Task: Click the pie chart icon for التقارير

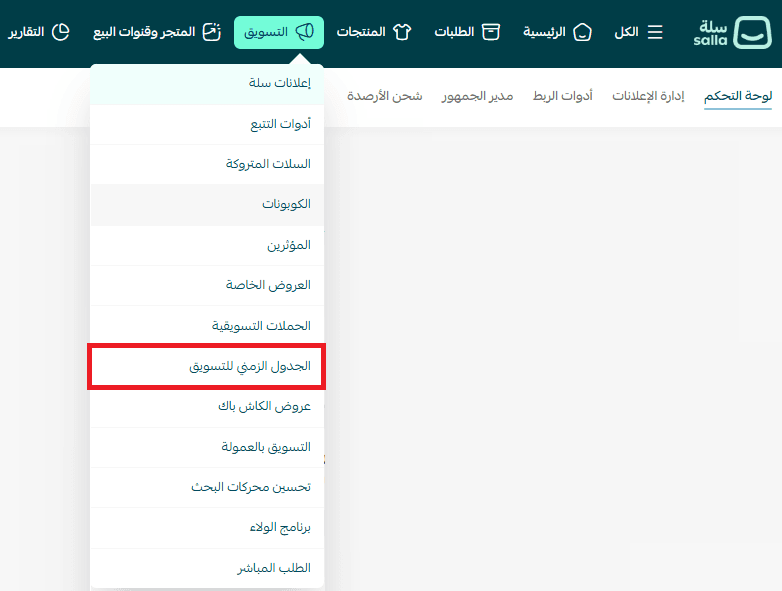Action: 60,32
